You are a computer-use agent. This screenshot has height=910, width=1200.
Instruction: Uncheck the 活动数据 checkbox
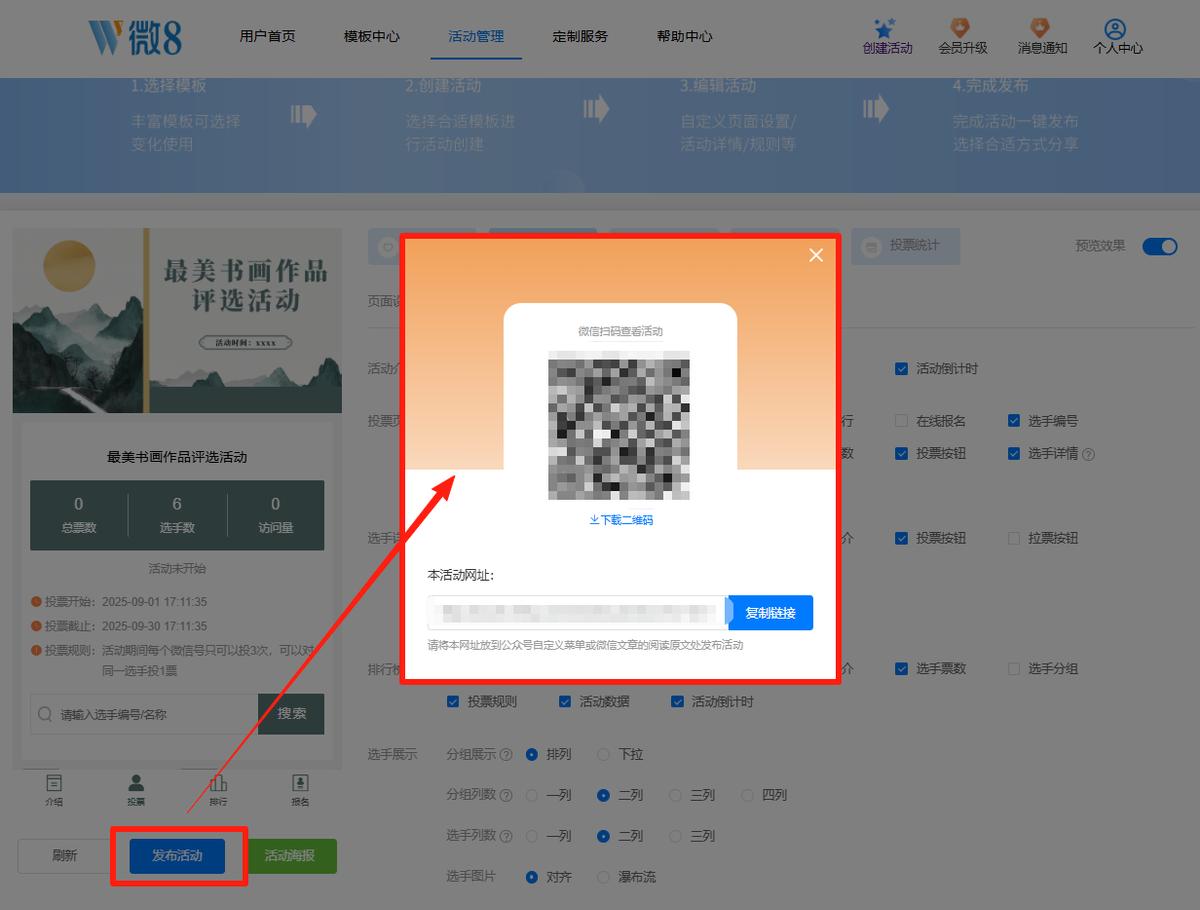[565, 701]
